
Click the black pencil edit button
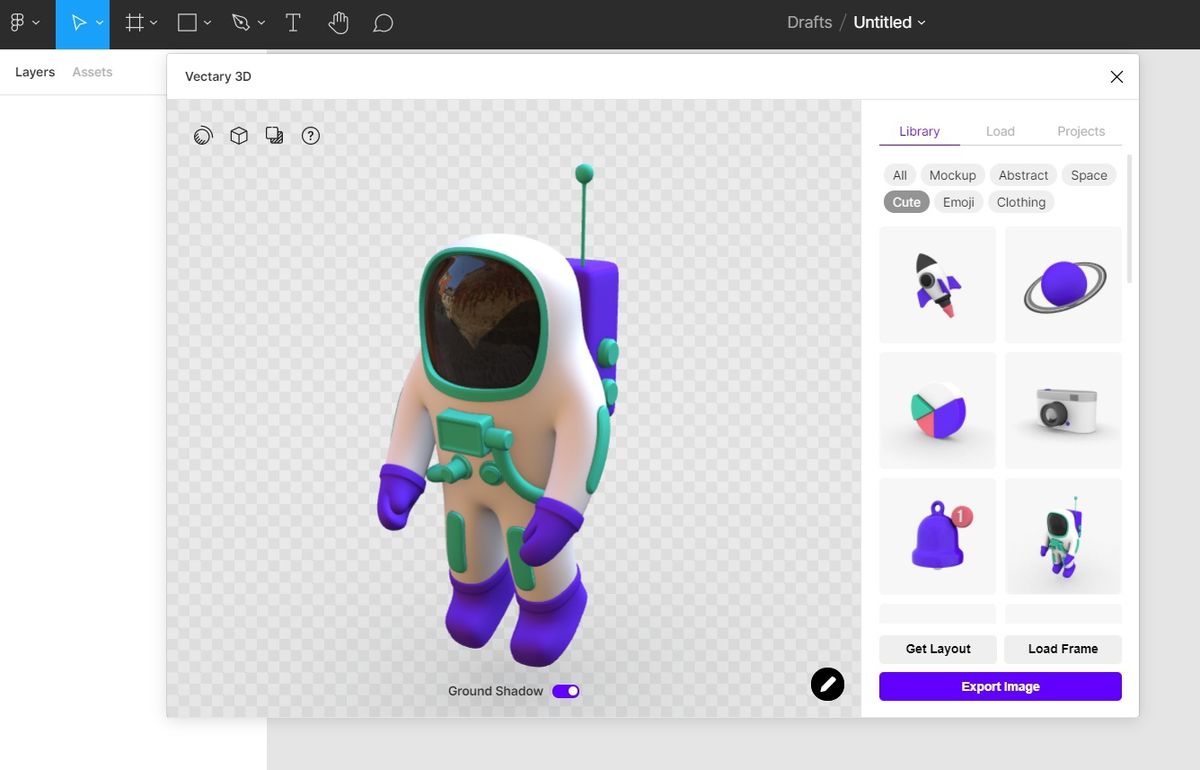(x=828, y=684)
